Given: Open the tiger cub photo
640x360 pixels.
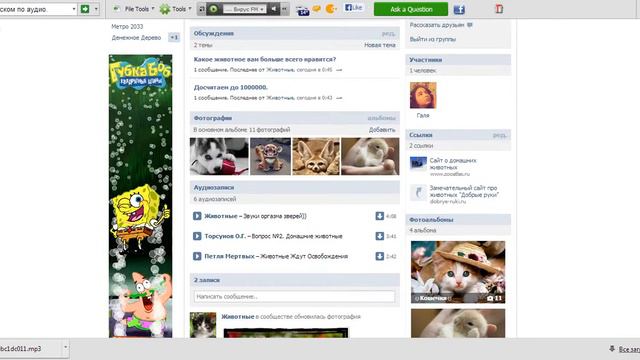Looking at the screenshot, I should (x=270, y=156).
